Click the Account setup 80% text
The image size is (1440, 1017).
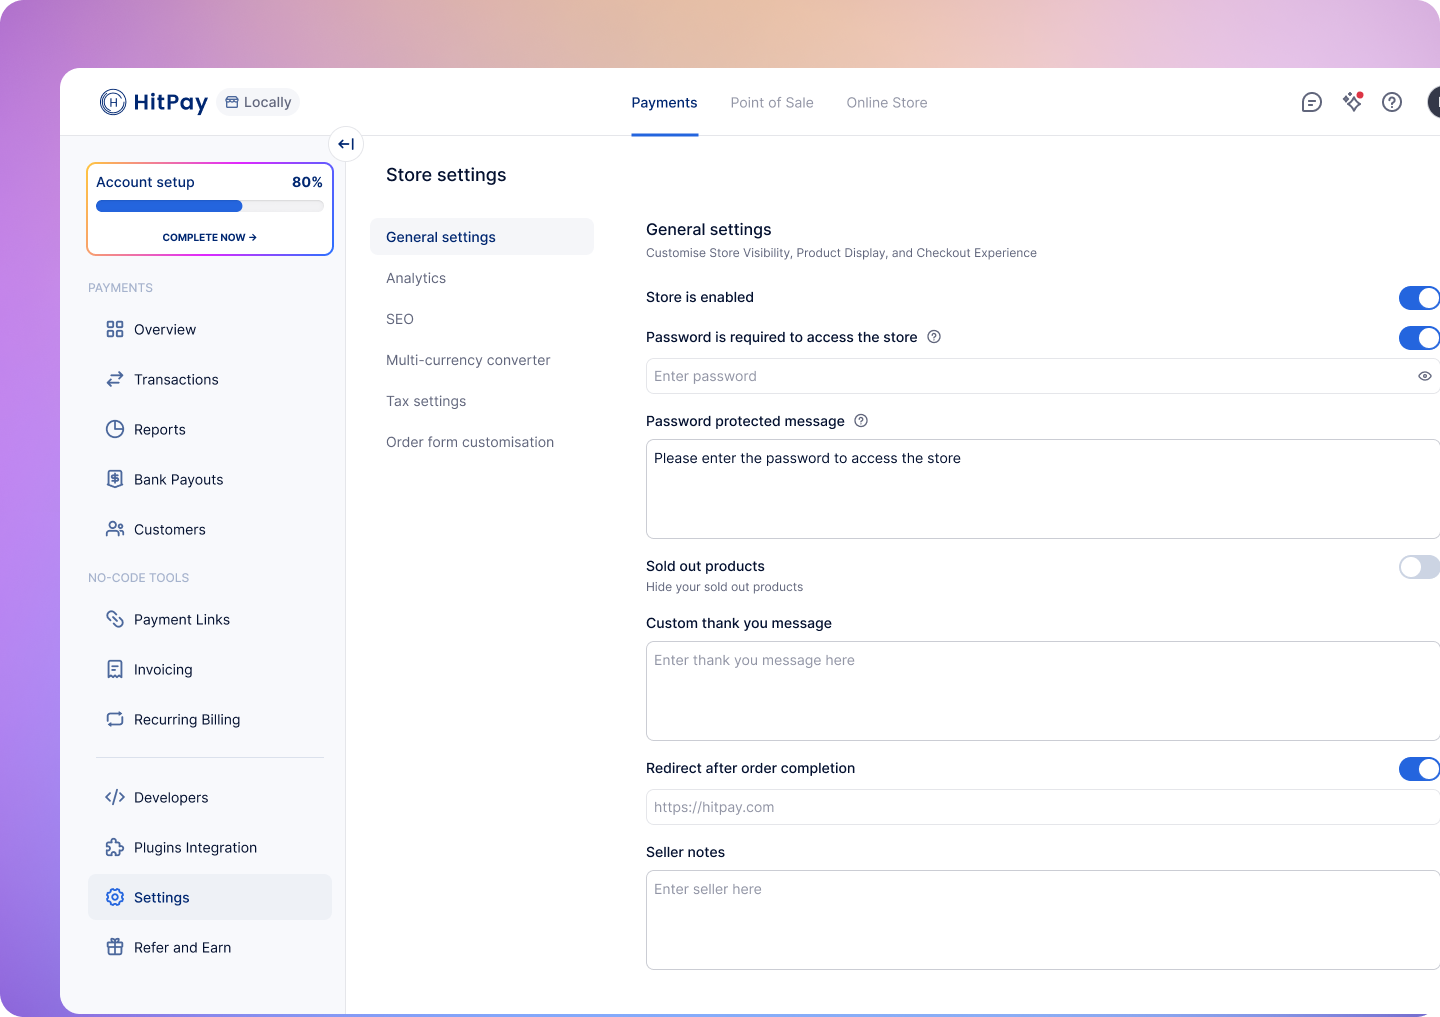coord(210,182)
